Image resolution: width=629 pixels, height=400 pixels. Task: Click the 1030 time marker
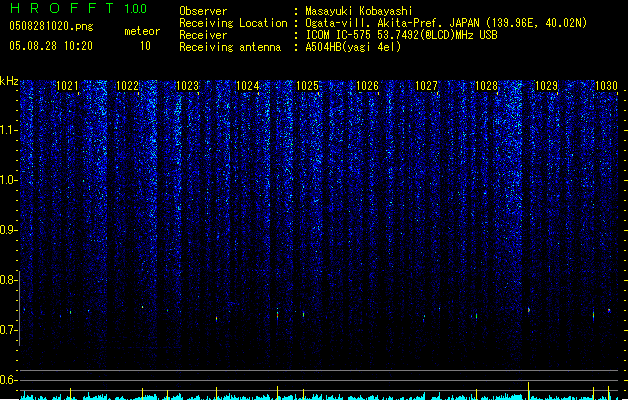(x=606, y=86)
